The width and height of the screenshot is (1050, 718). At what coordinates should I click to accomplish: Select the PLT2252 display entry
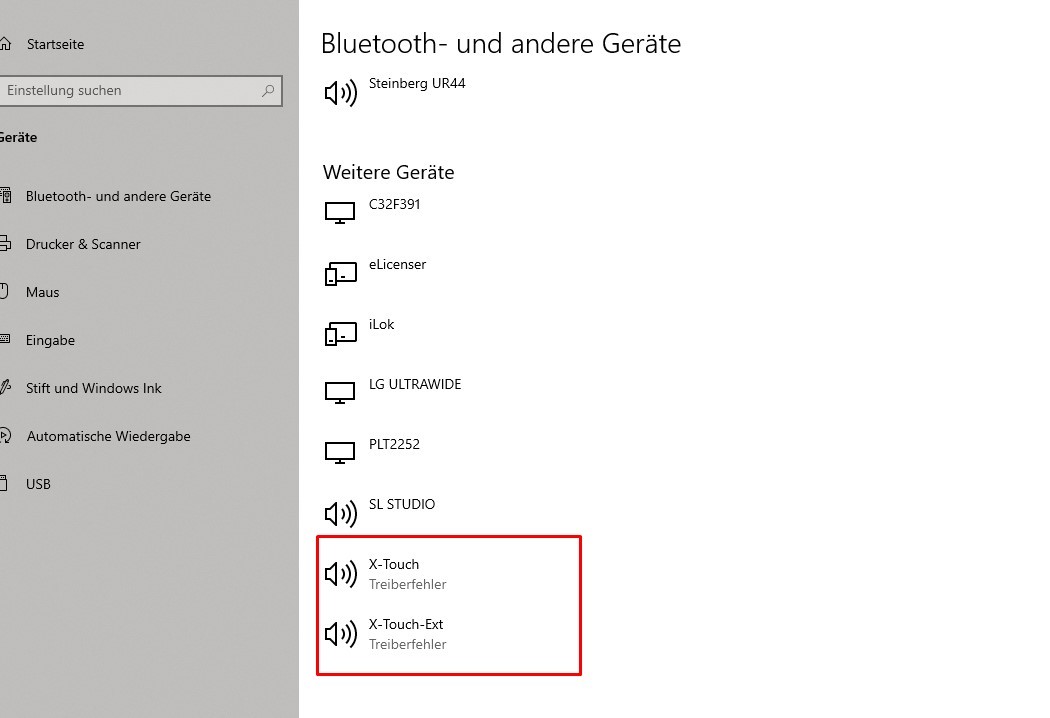click(394, 445)
